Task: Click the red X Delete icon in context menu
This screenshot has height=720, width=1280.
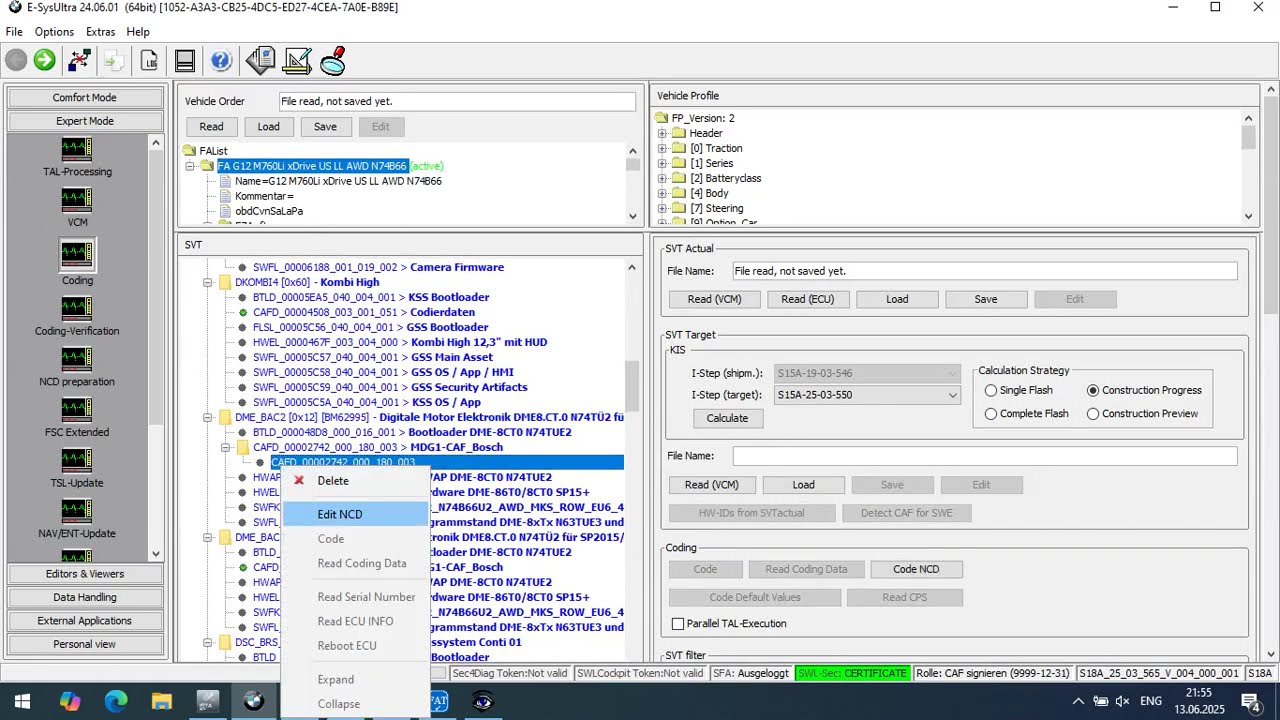Action: [x=298, y=481]
